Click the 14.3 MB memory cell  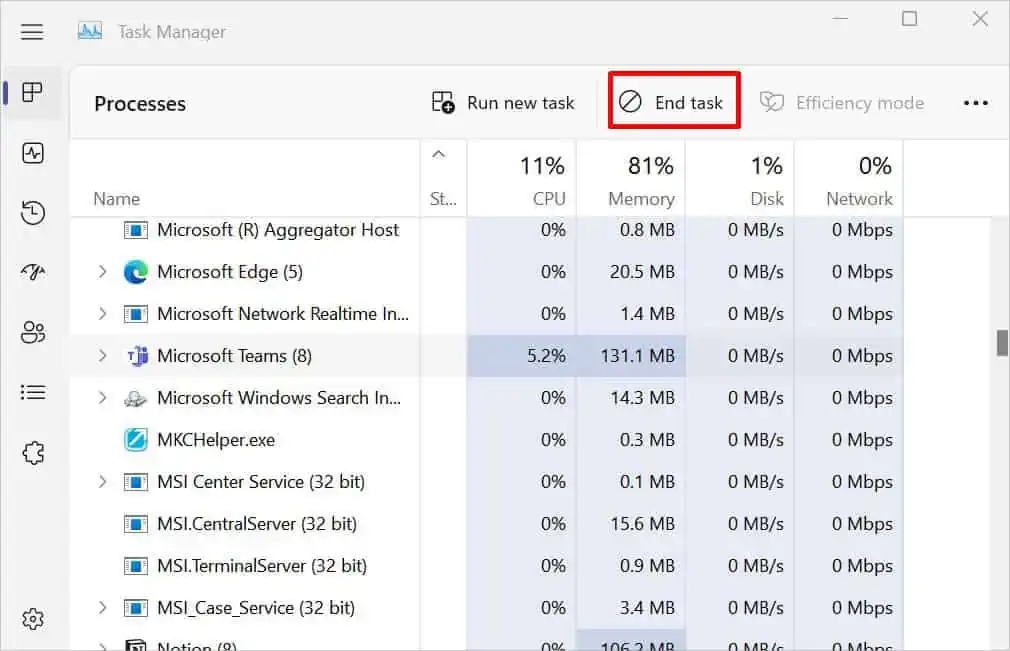tap(631, 398)
